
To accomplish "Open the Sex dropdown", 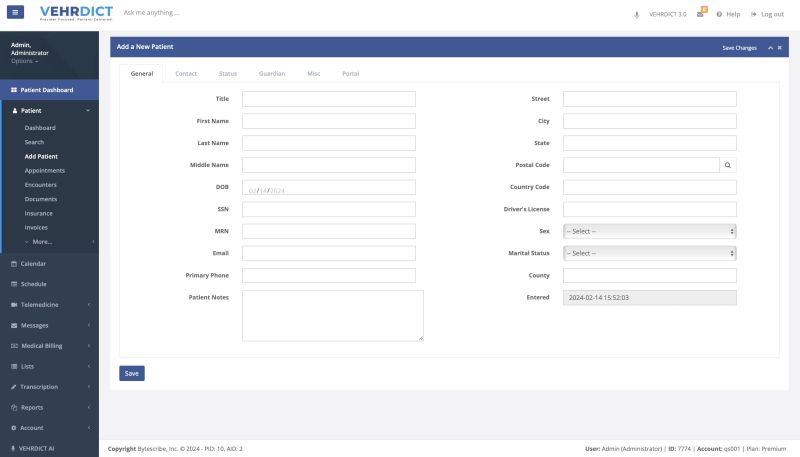I will (x=649, y=231).
